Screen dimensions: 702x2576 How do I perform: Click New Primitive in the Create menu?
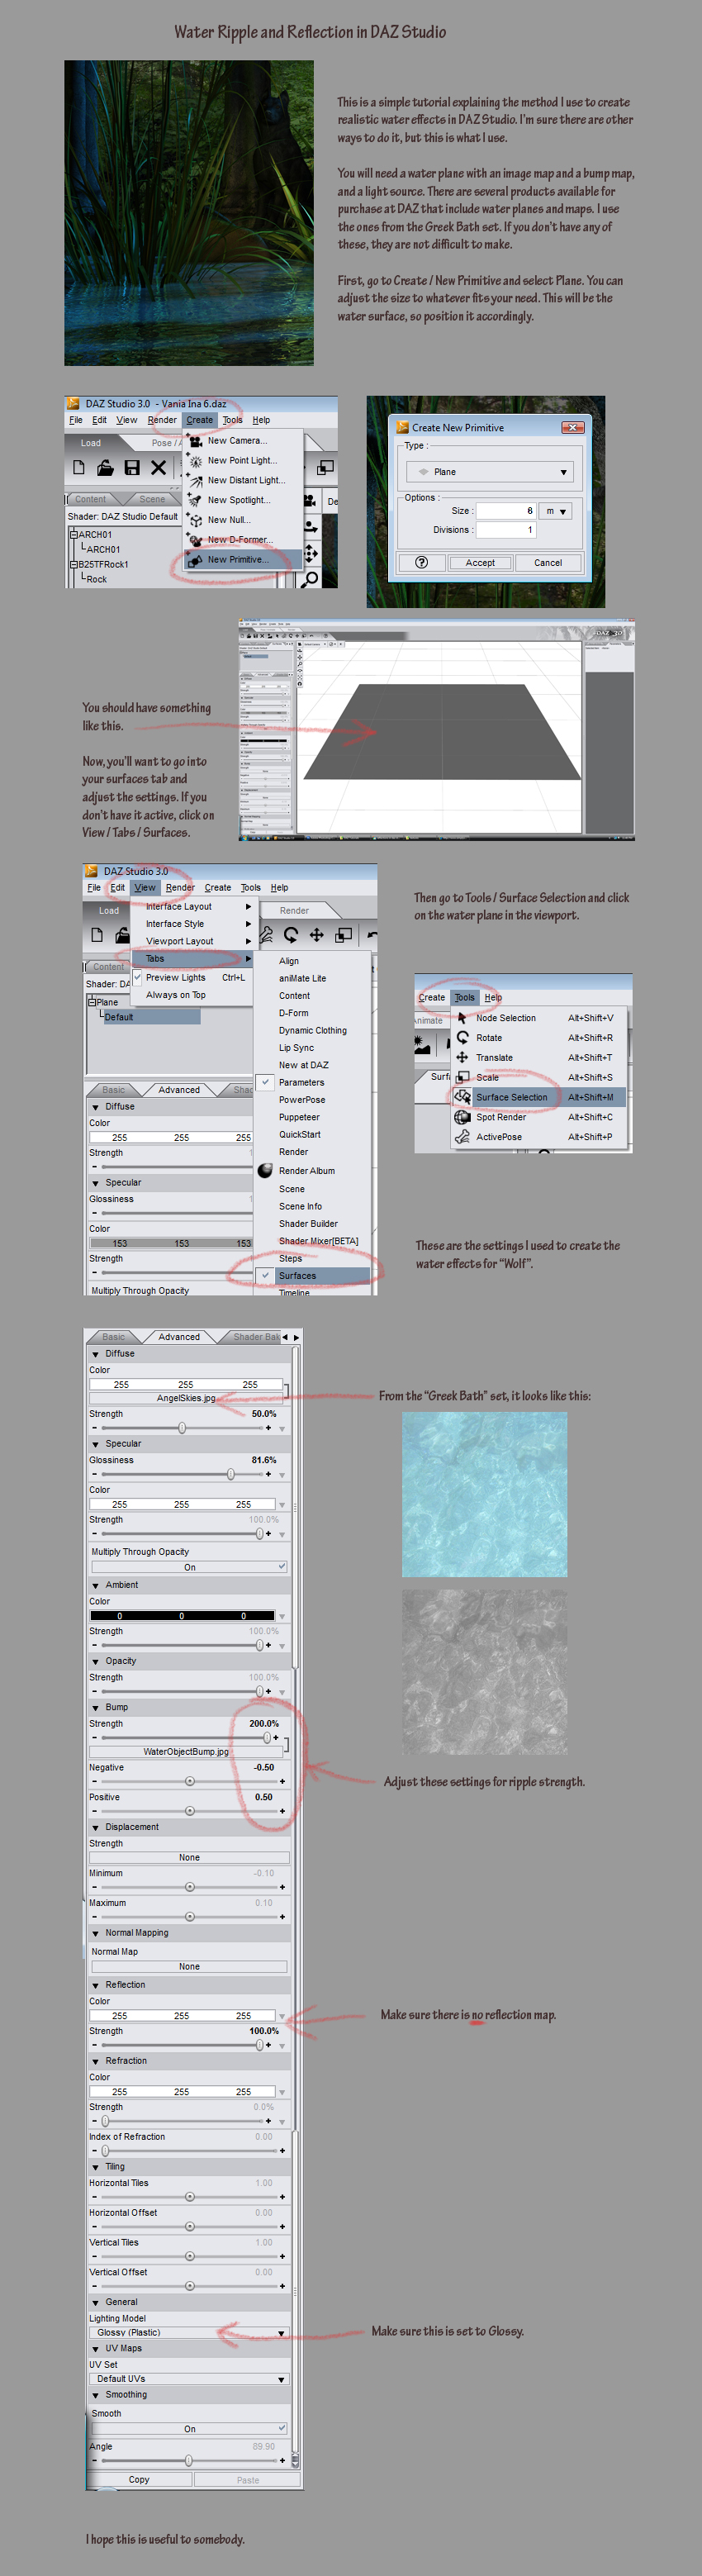point(238,560)
